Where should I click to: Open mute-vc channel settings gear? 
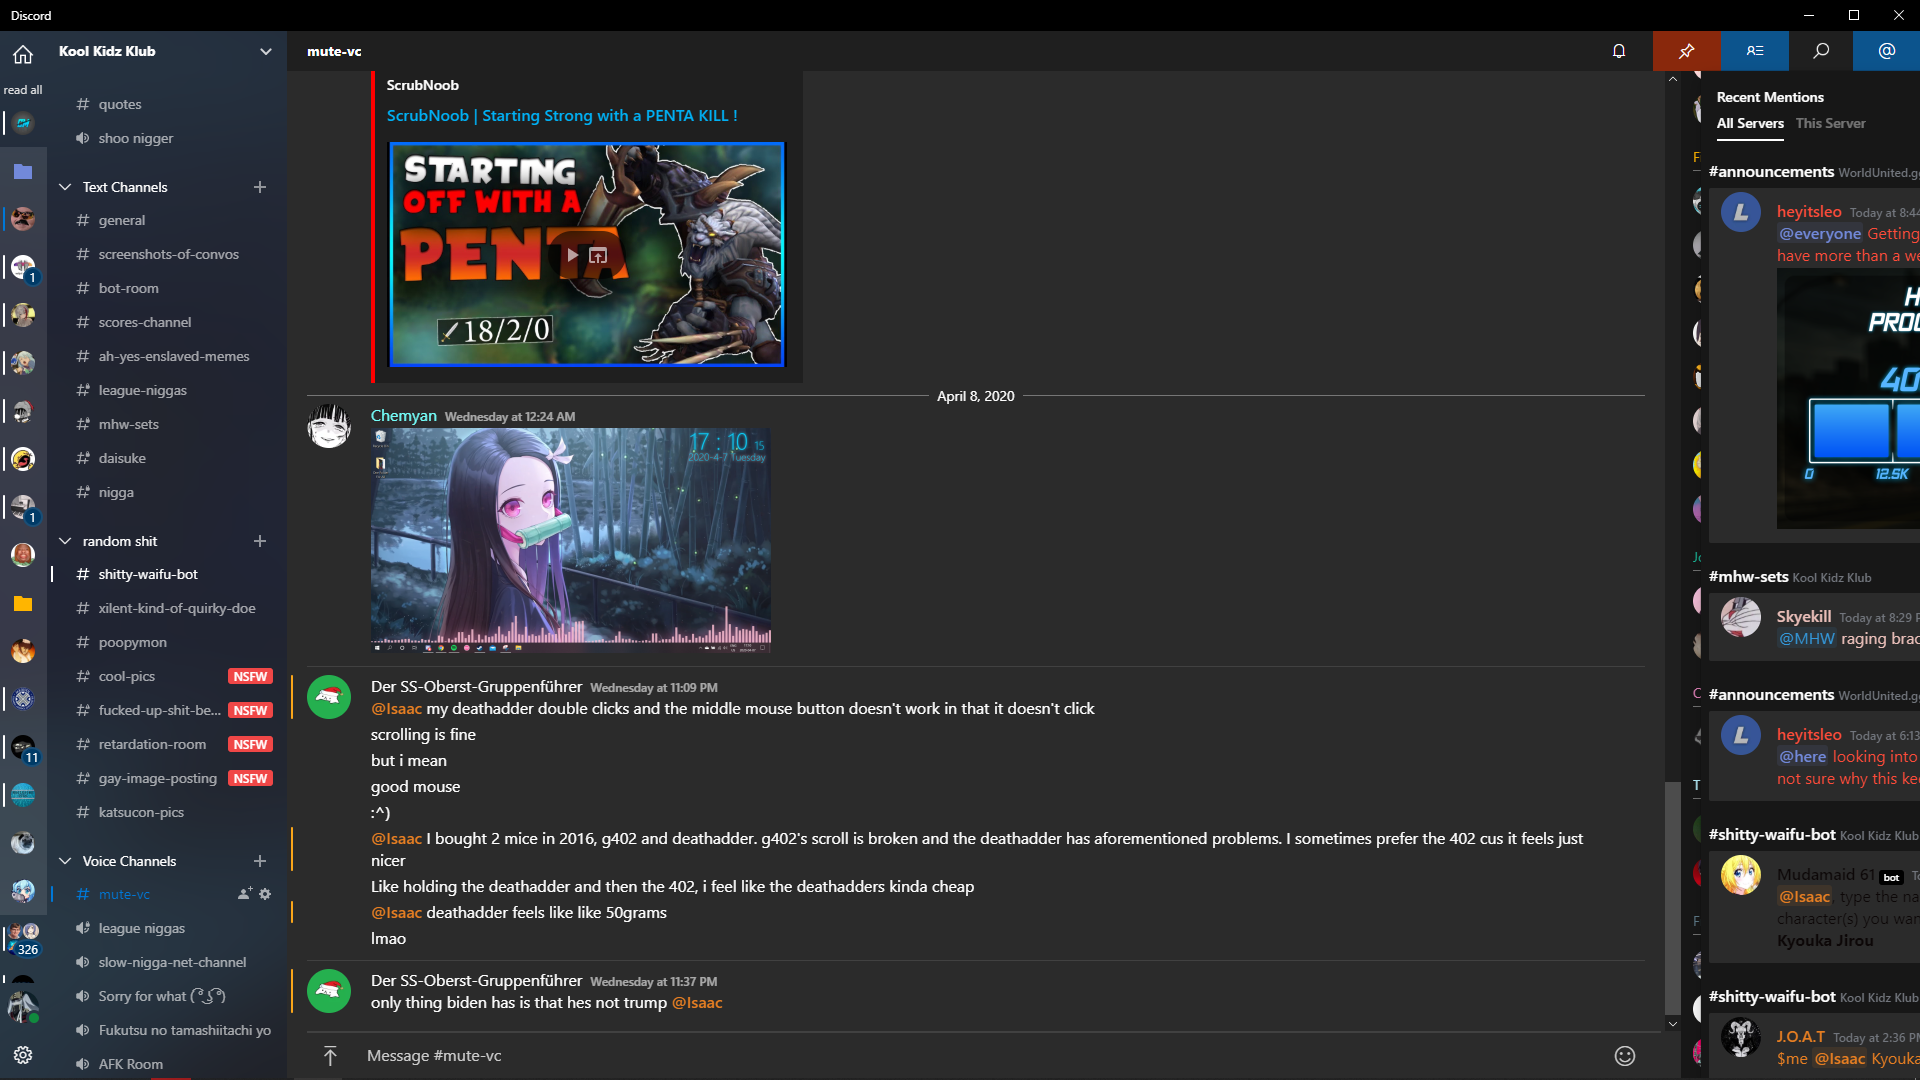click(265, 894)
